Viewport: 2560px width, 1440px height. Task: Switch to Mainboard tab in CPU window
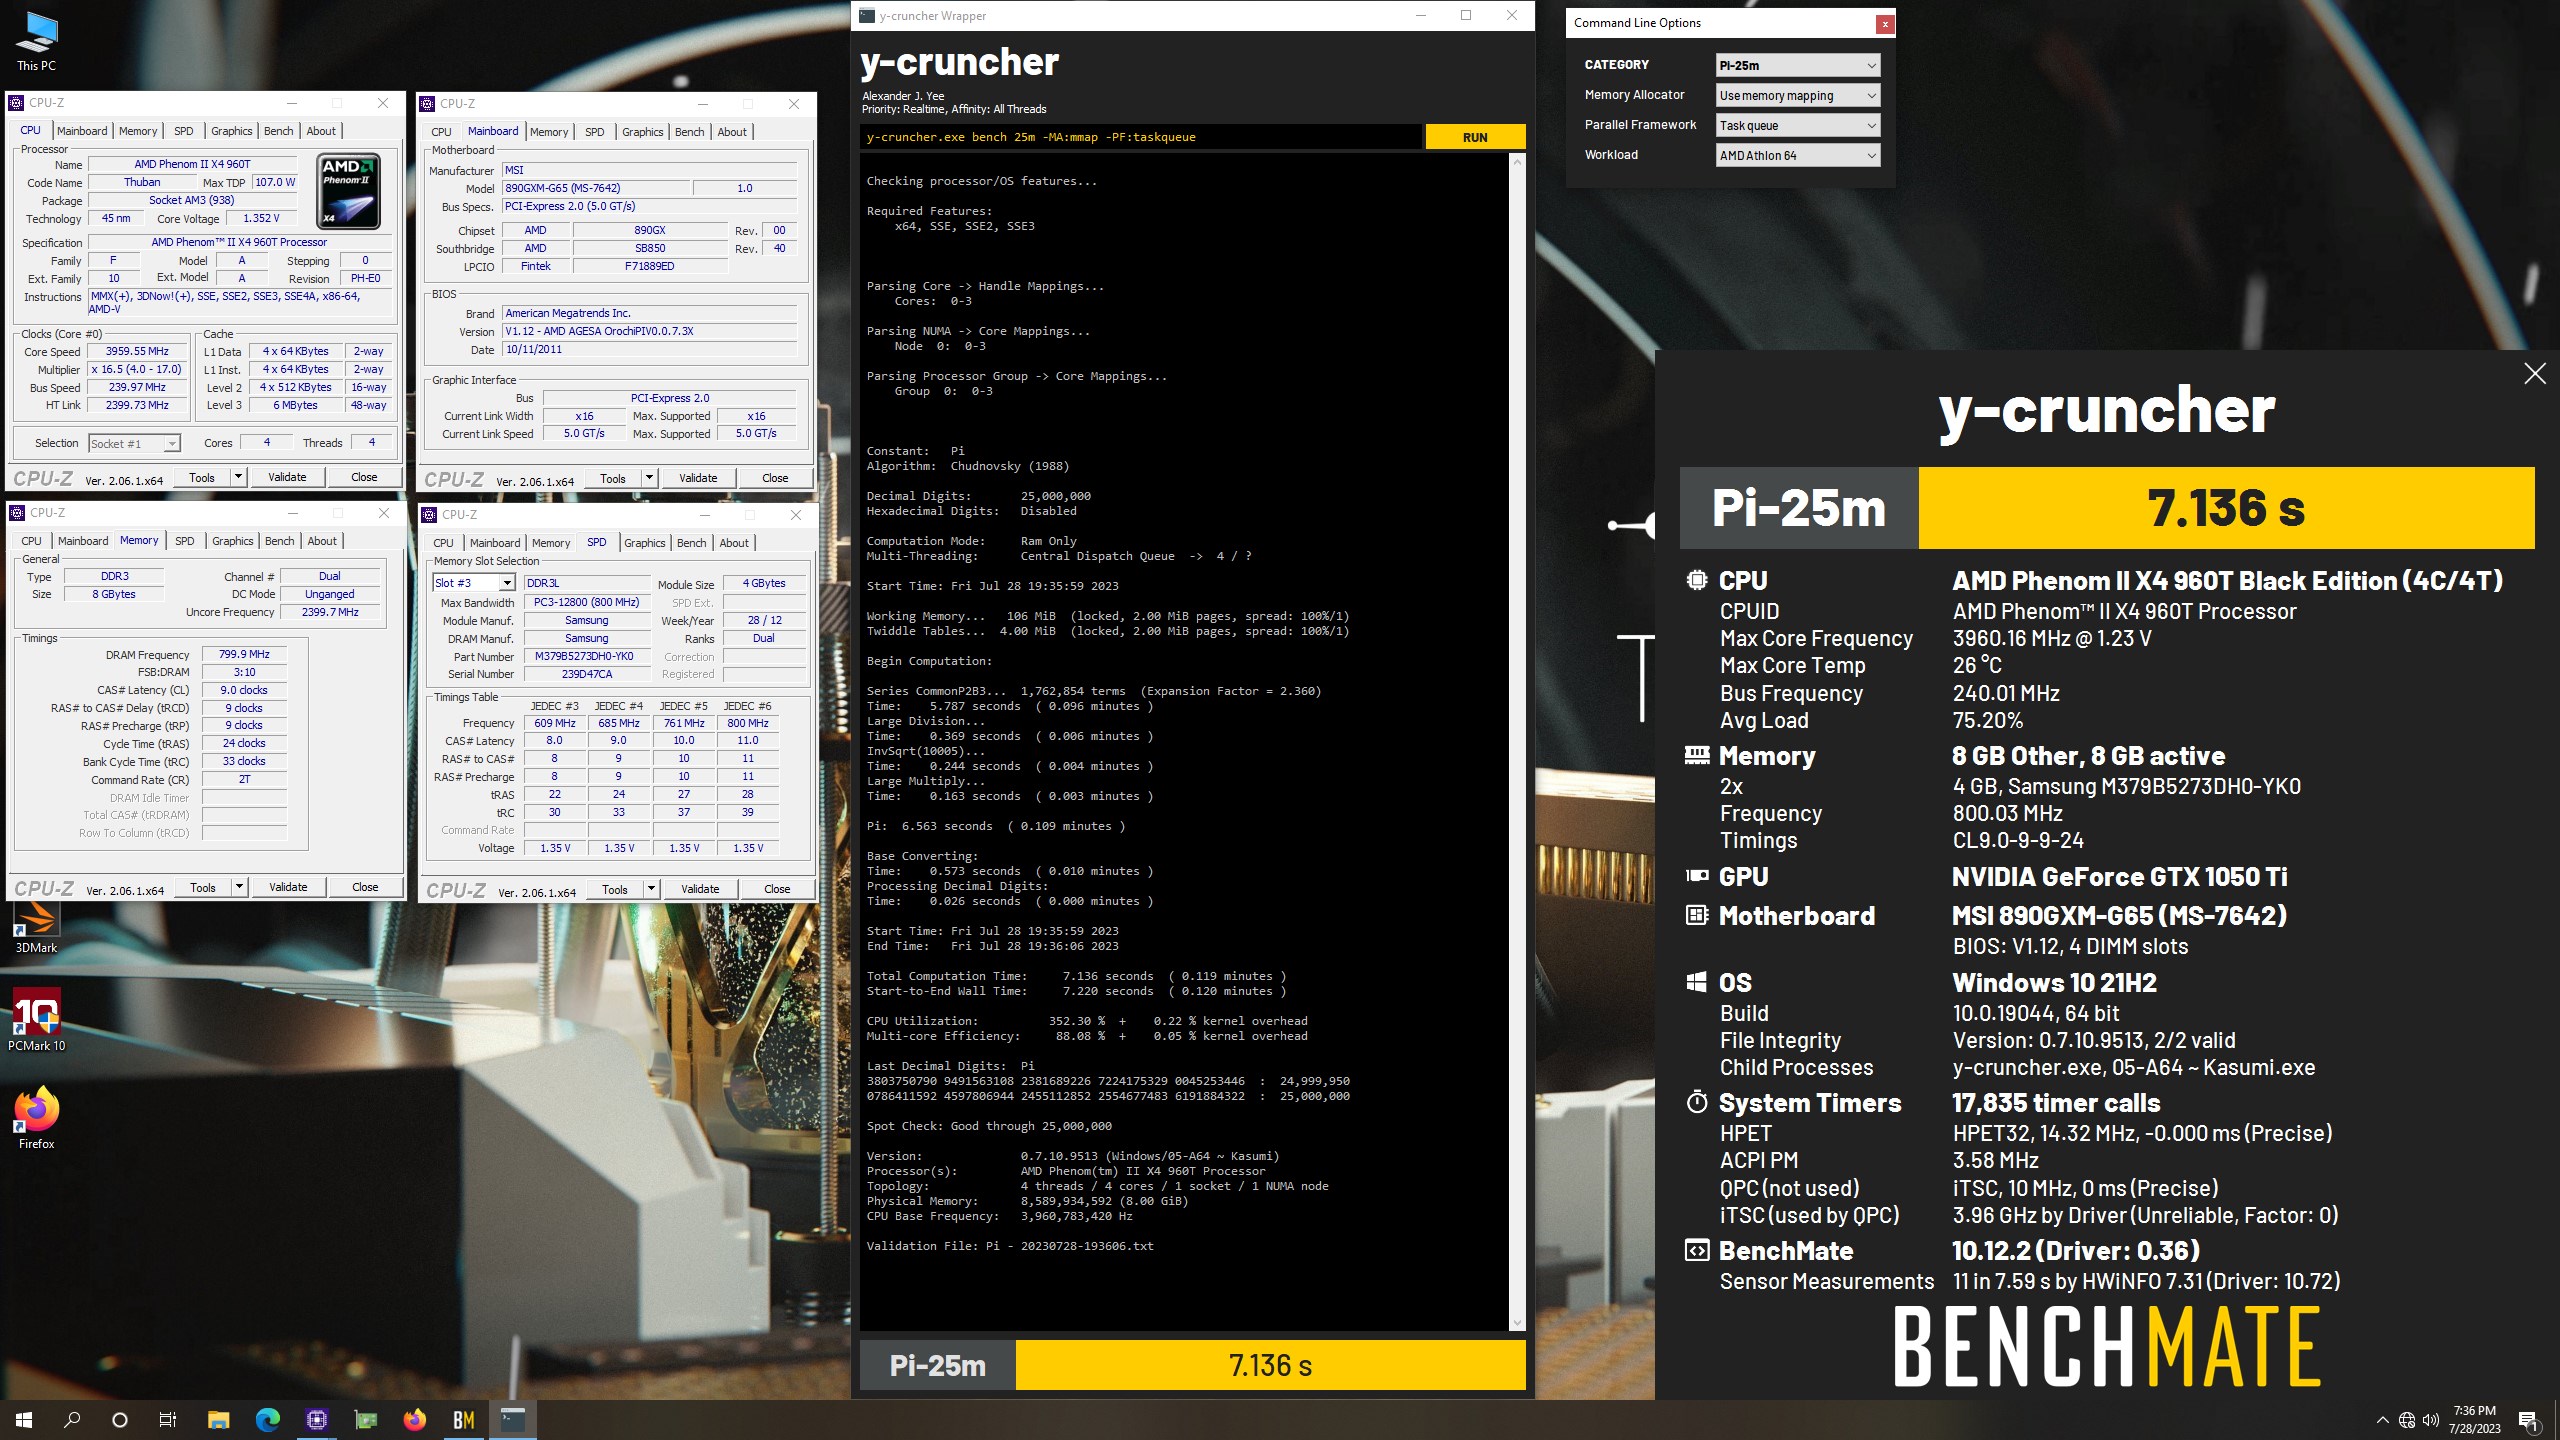tap(82, 131)
